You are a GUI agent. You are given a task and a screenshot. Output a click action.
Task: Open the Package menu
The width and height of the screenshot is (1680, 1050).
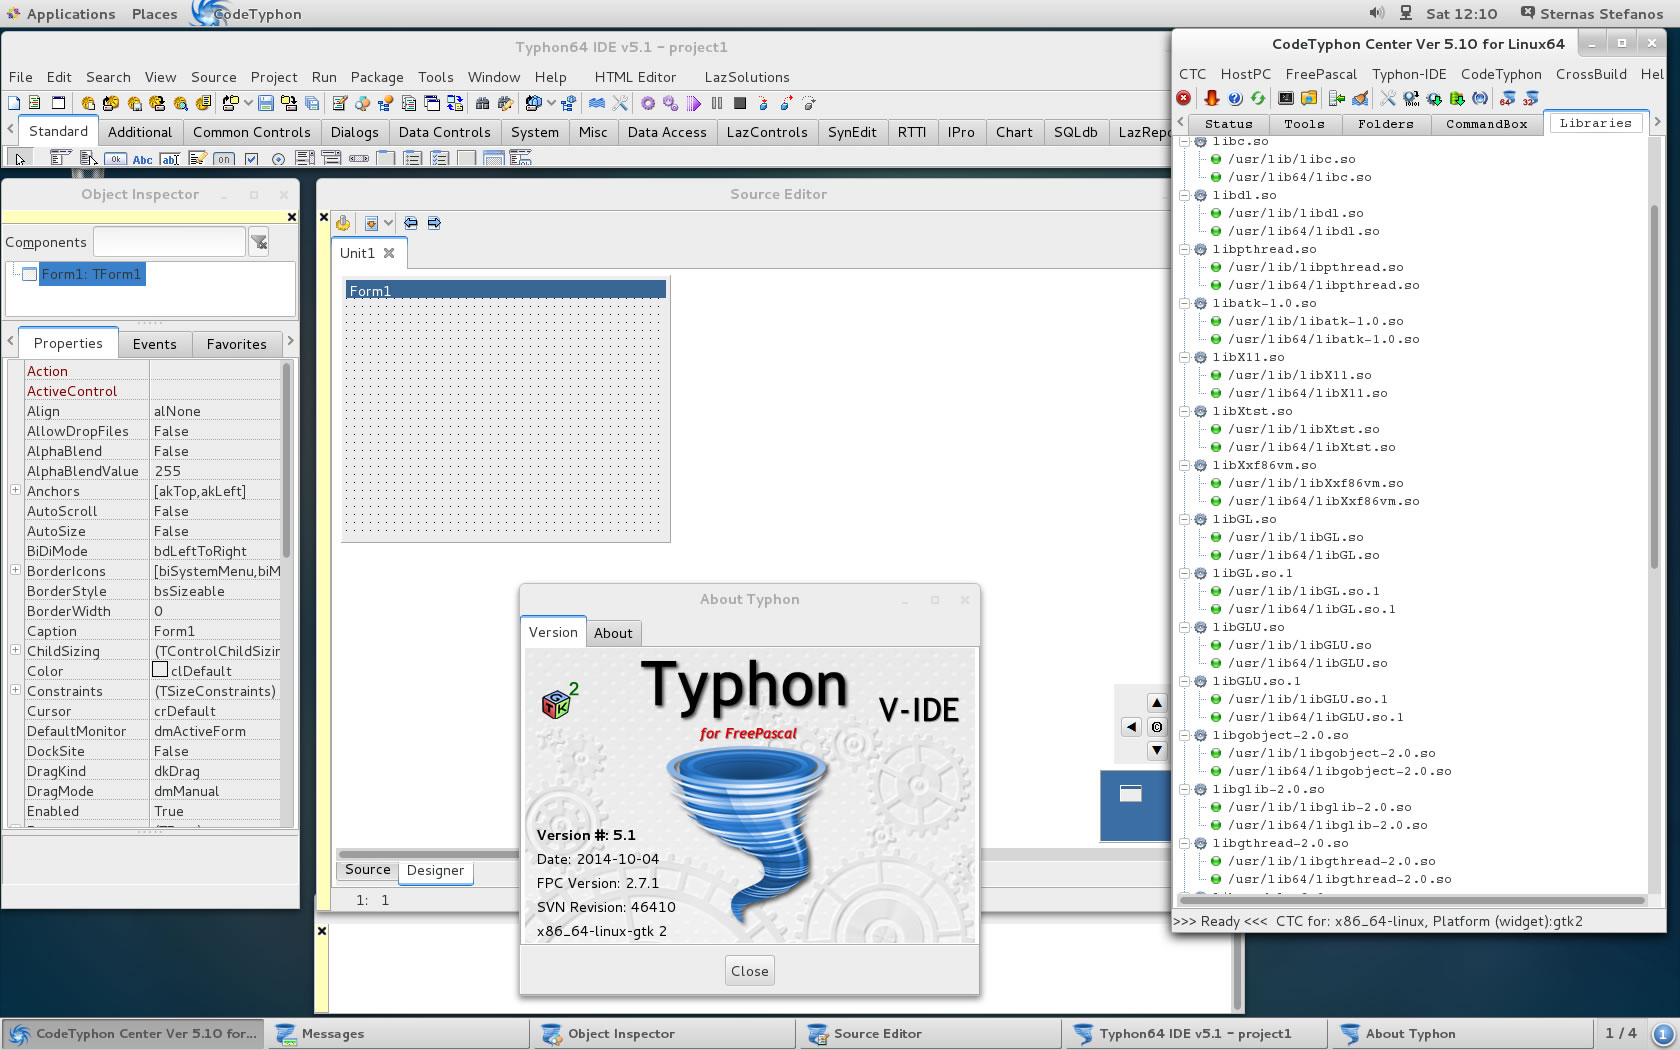point(377,77)
